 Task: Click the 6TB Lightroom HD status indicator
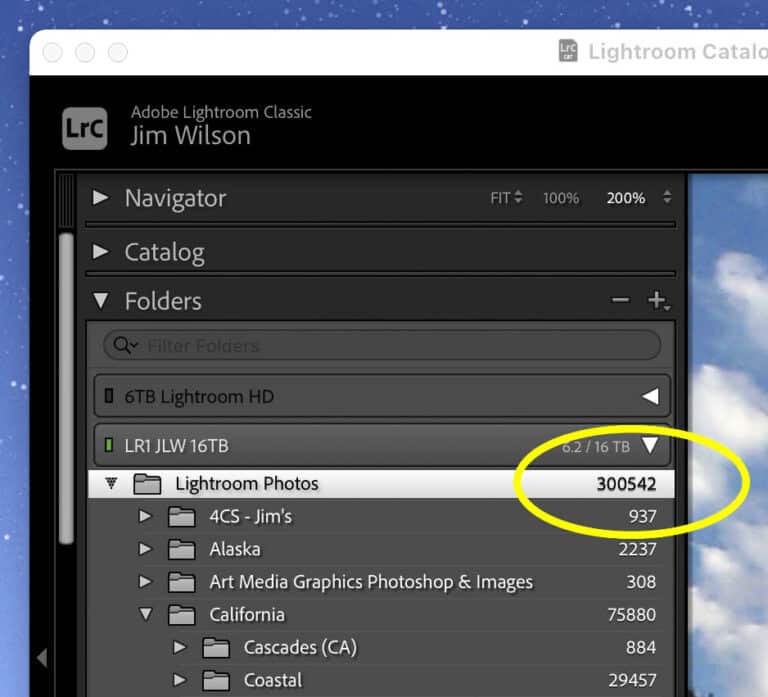pyautogui.click(x=109, y=395)
